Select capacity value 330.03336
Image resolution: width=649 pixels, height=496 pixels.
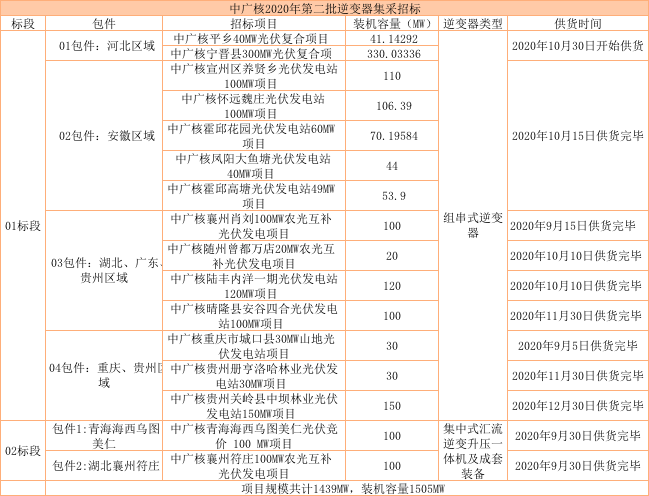[x=392, y=53]
